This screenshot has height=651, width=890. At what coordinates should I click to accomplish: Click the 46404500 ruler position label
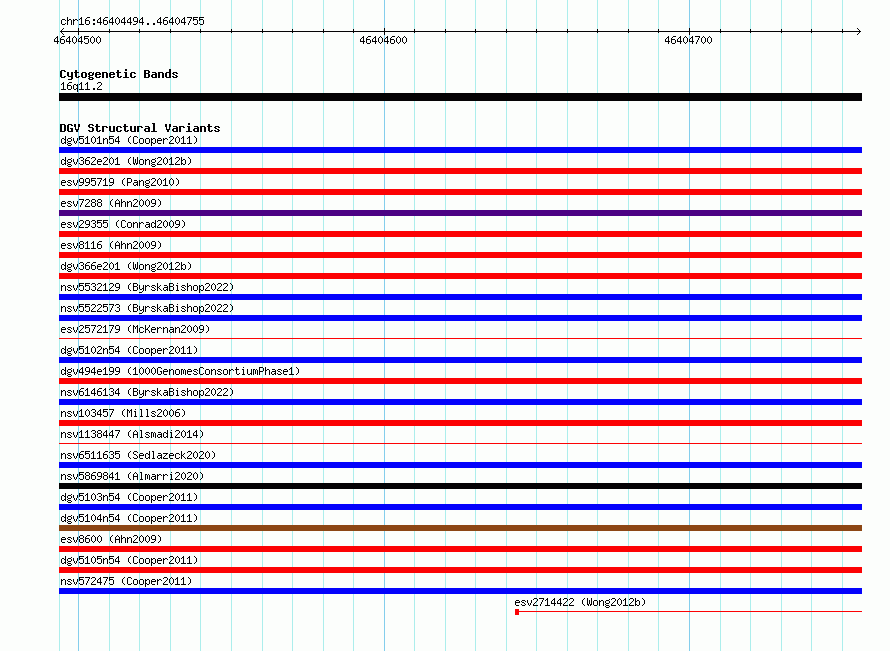pos(77,40)
